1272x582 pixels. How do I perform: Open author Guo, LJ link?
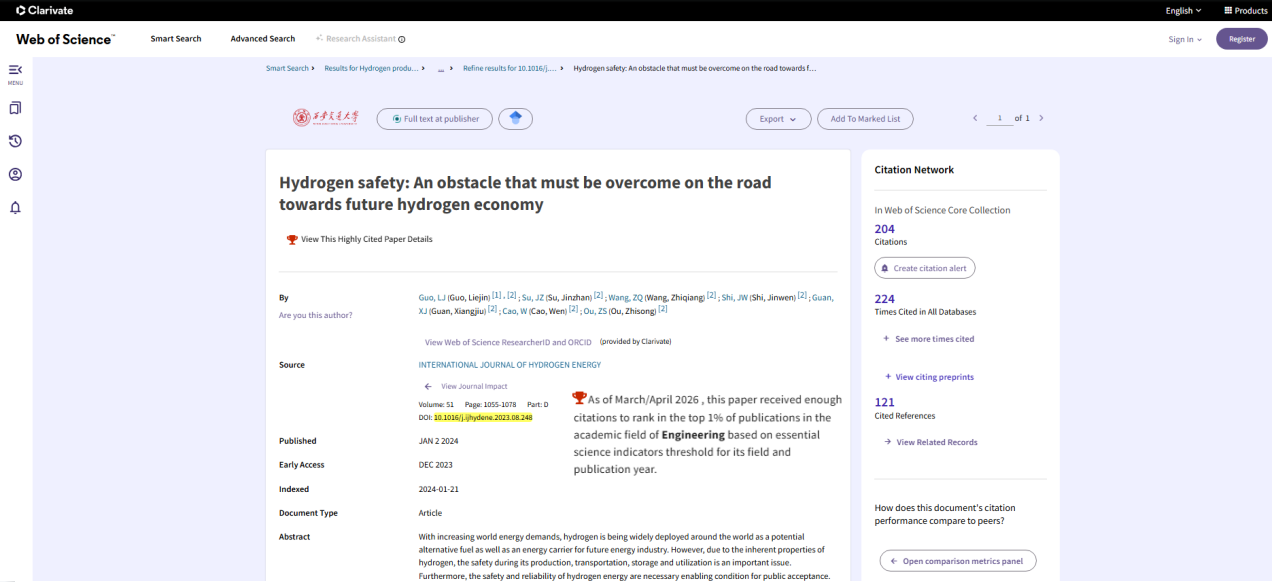point(431,297)
